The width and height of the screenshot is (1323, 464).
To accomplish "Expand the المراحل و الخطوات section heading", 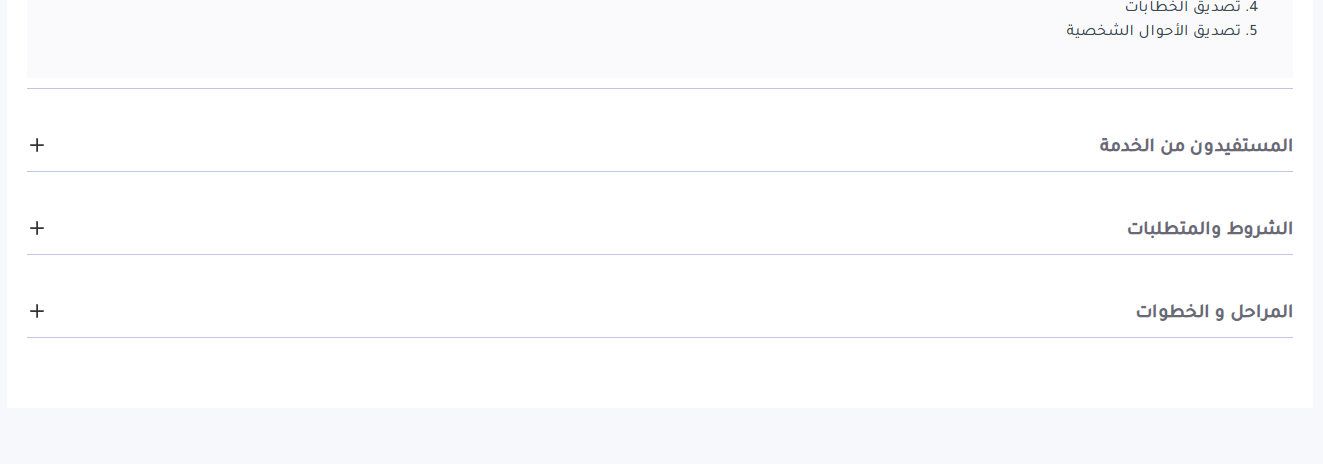I will tap(1213, 312).
